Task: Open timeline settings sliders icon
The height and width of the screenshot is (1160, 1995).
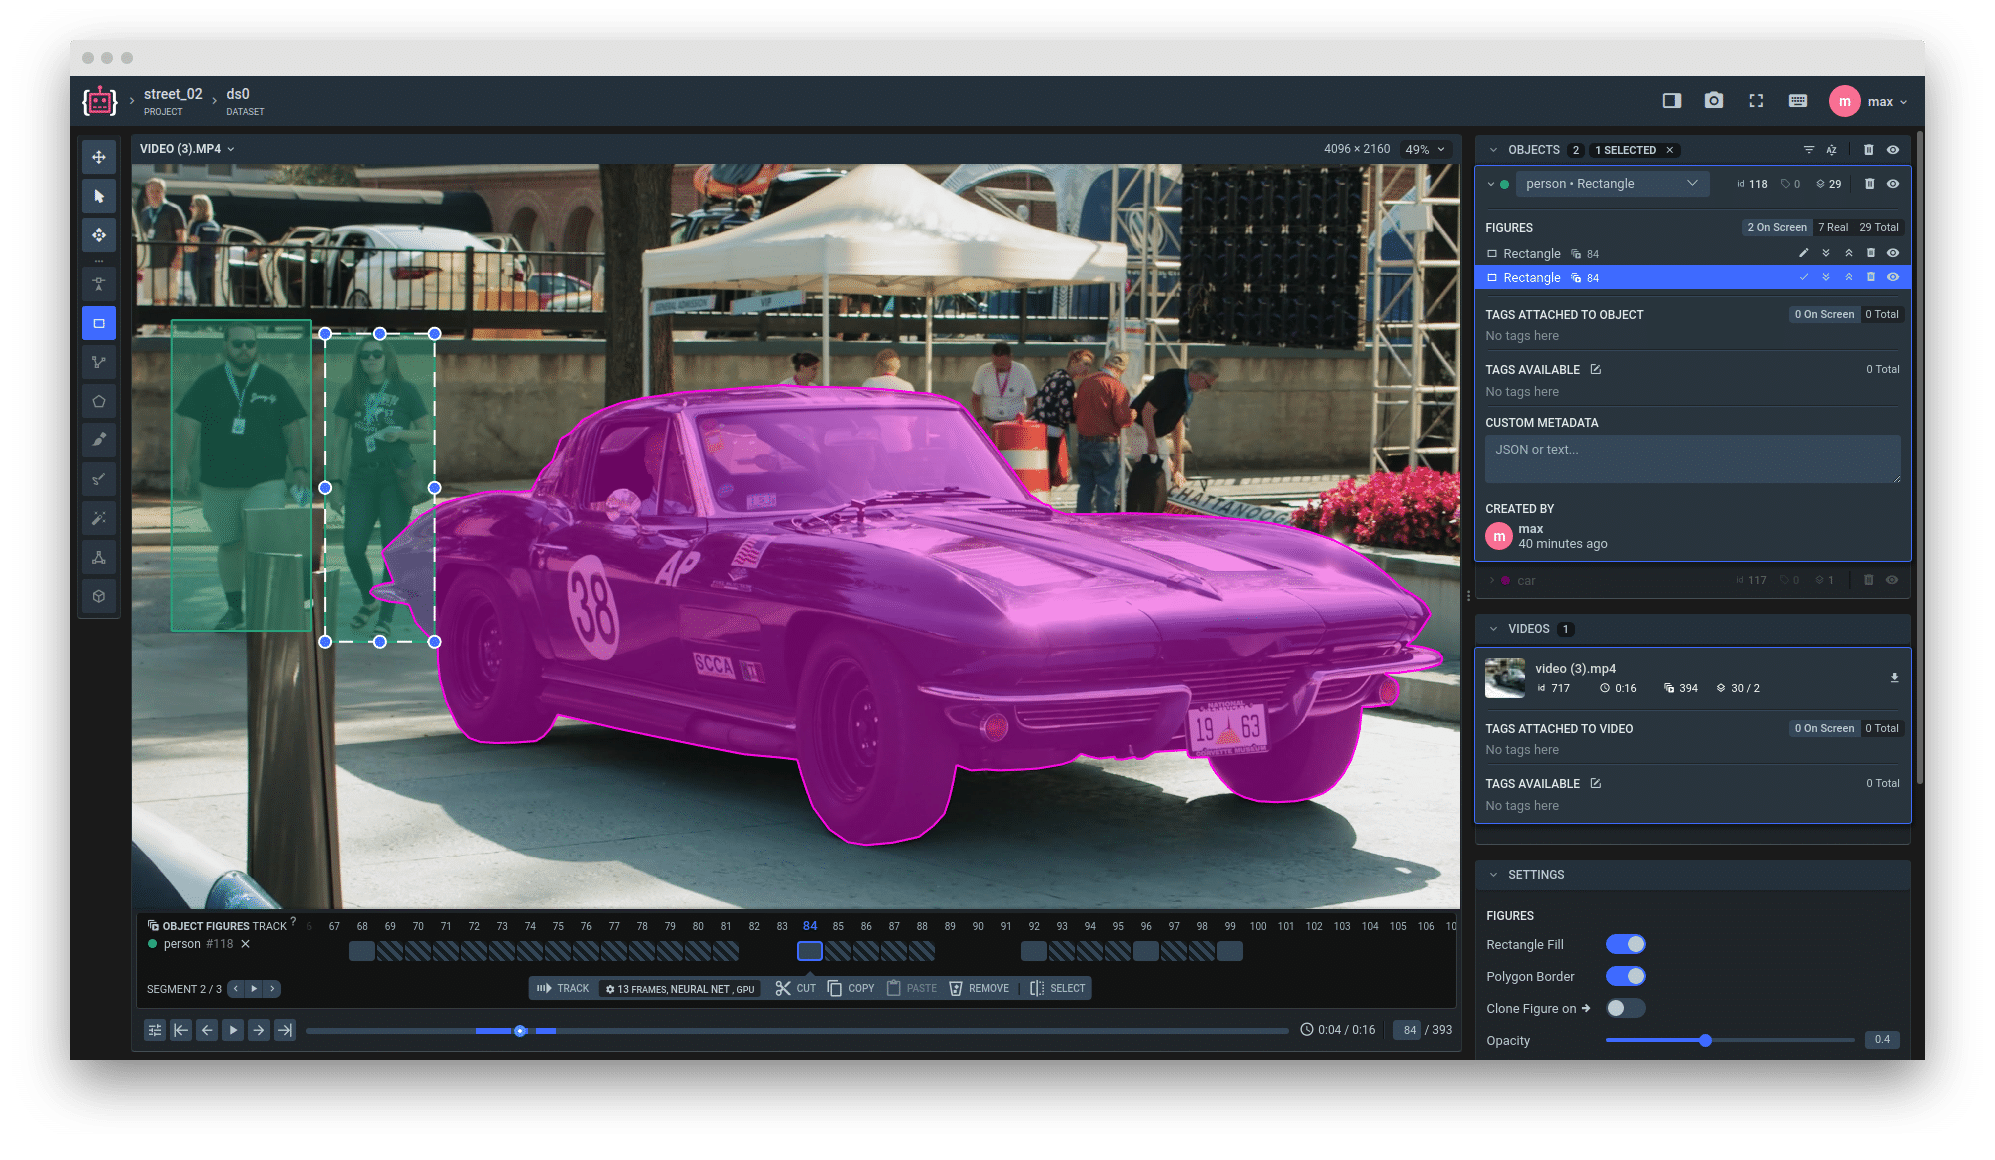Action: coord(155,1030)
